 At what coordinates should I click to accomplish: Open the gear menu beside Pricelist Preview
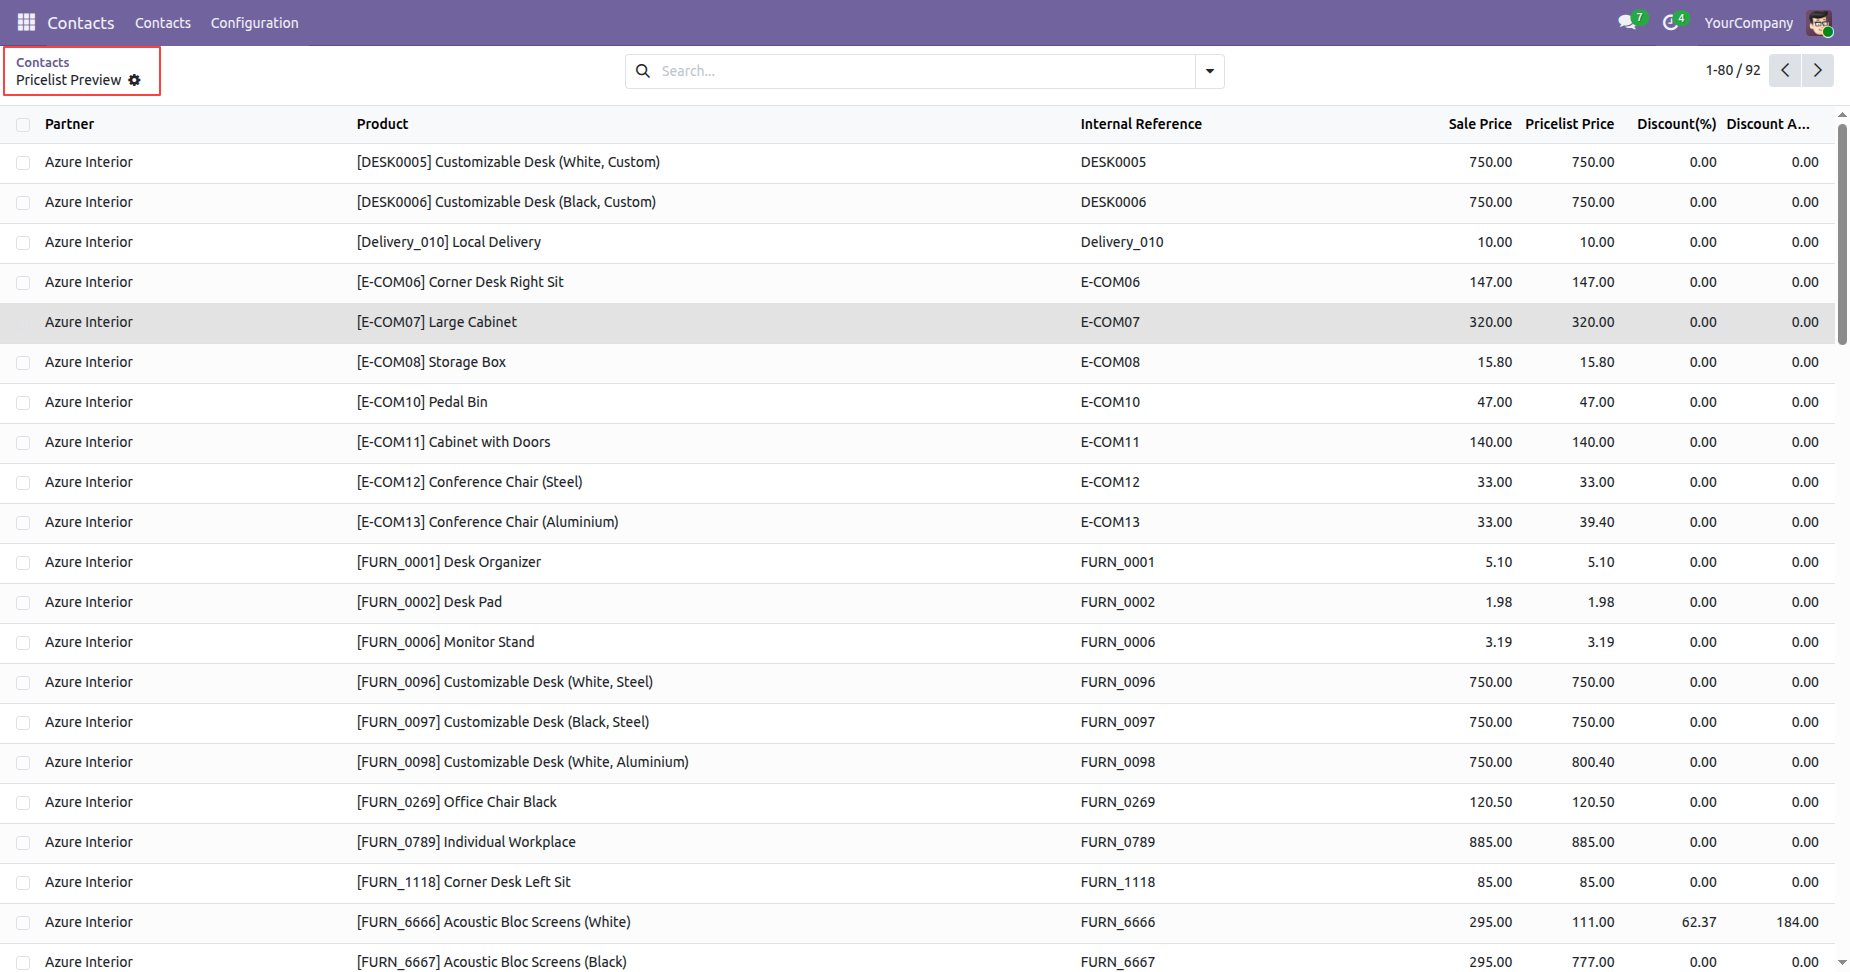pos(134,80)
